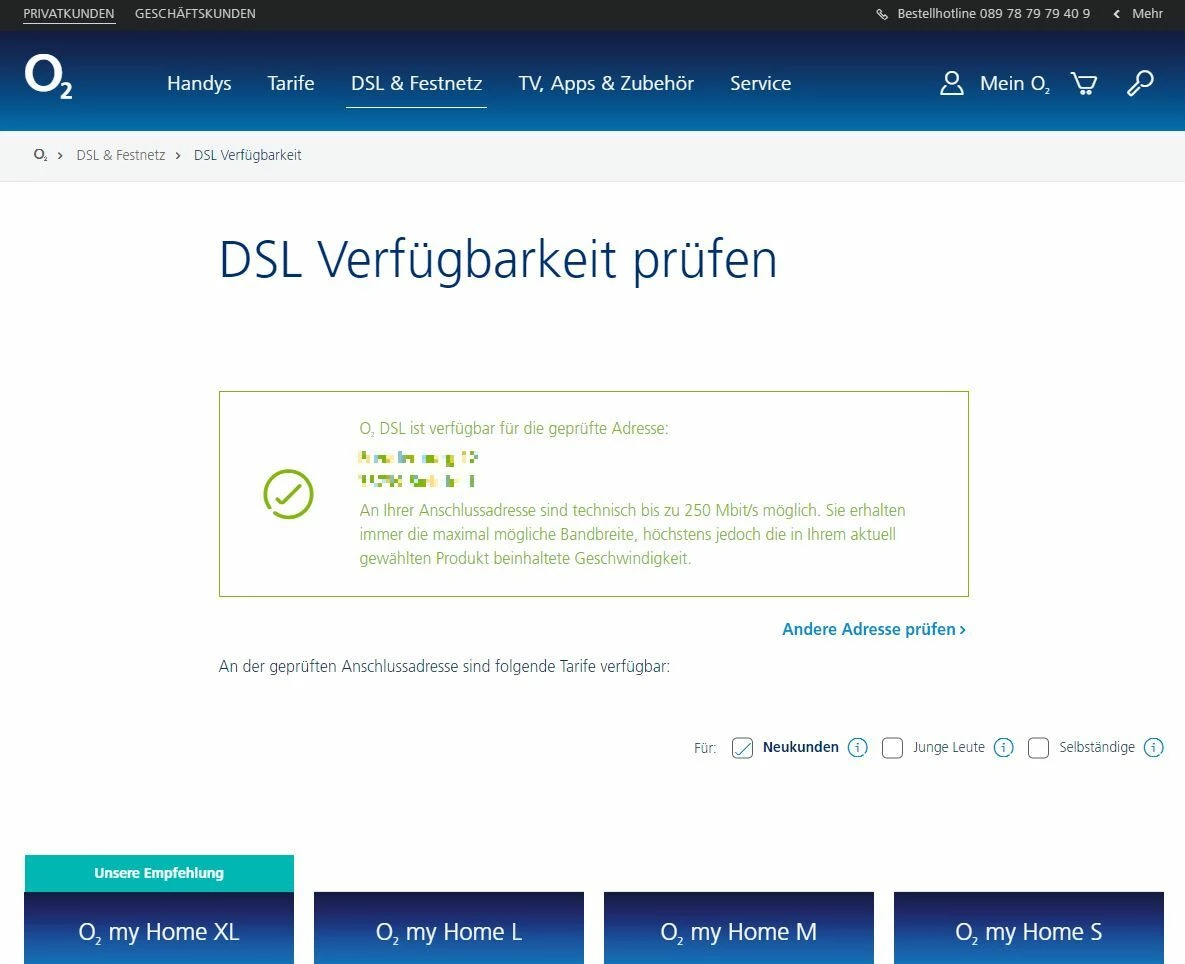Screen dimensions: 1185x964
Task: Select the O2 my Home M tariff card
Action: pyautogui.click(x=739, y=928)
